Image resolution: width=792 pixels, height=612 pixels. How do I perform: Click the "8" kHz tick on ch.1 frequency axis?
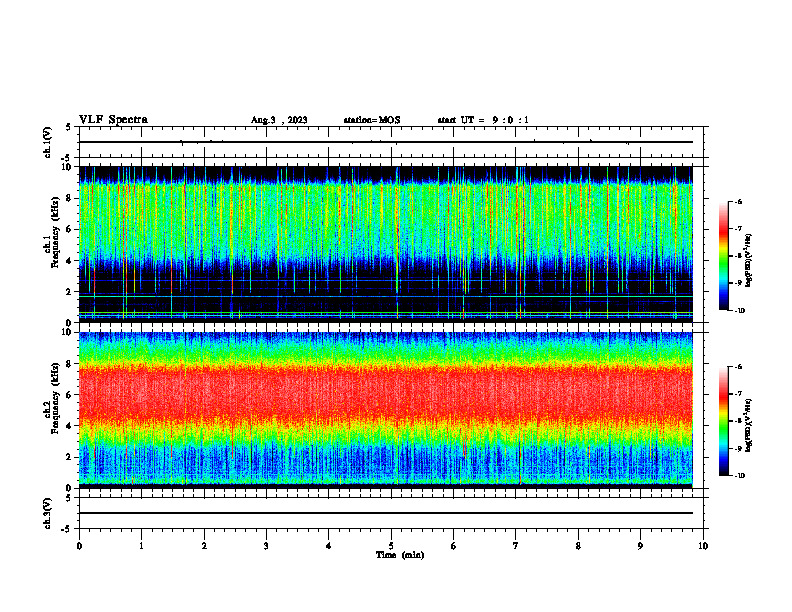(70, 198)
